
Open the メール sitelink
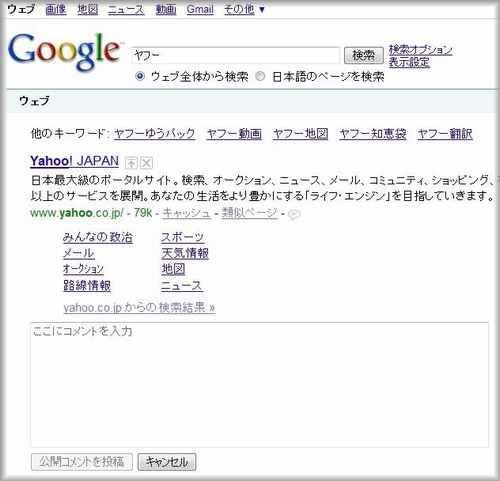79,253
